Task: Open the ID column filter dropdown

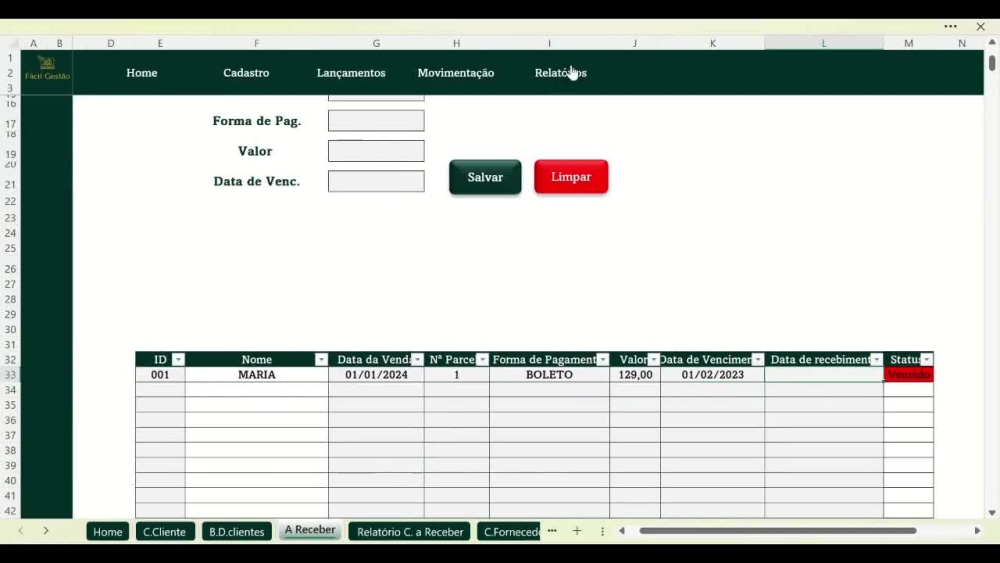Action: click(x=179, y=360)
